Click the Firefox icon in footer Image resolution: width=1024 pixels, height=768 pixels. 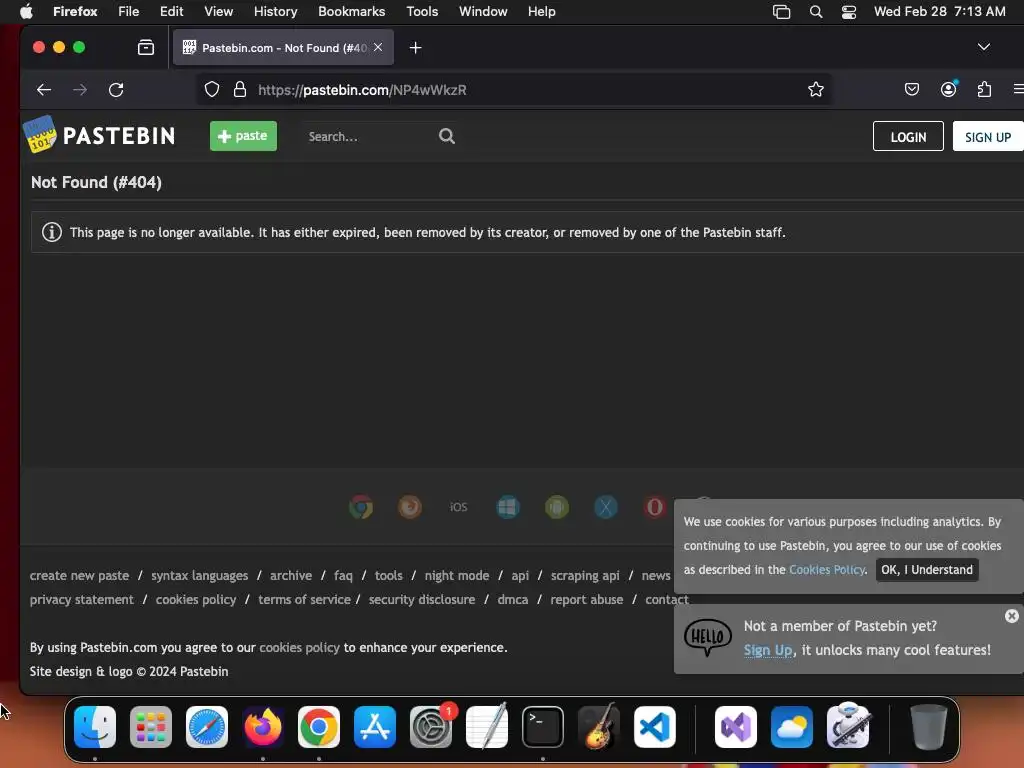410,507
